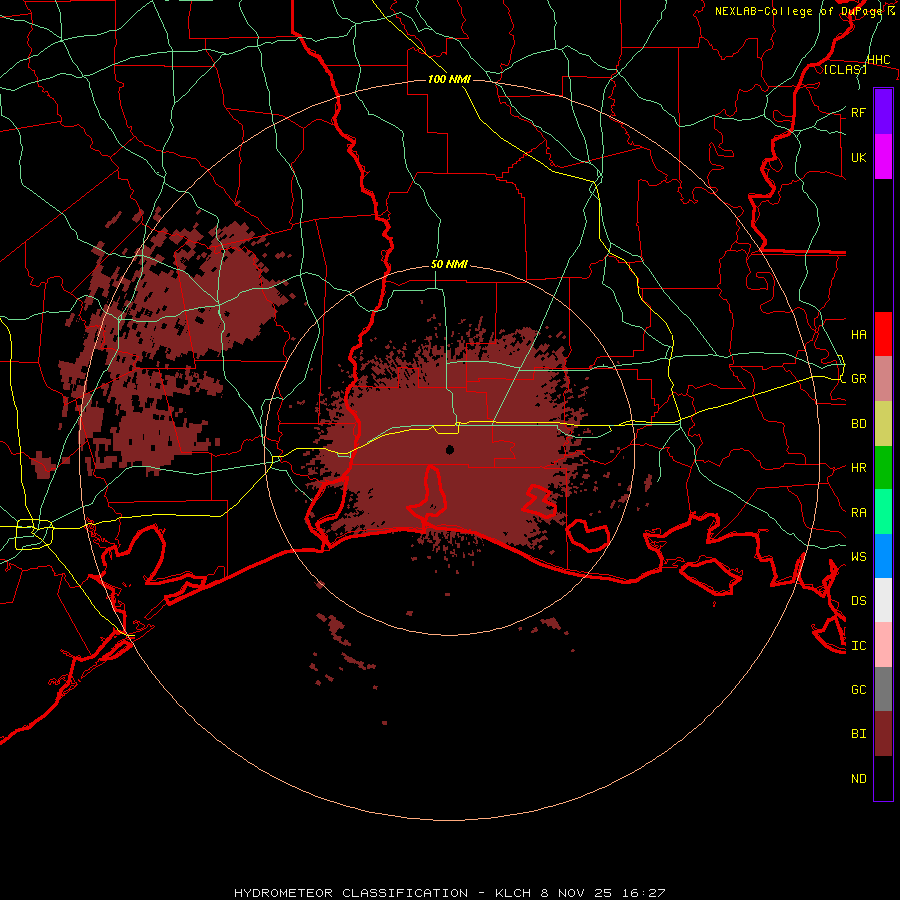Click the 'RF' legend label
900x900 pixels.
click(858, 112)
